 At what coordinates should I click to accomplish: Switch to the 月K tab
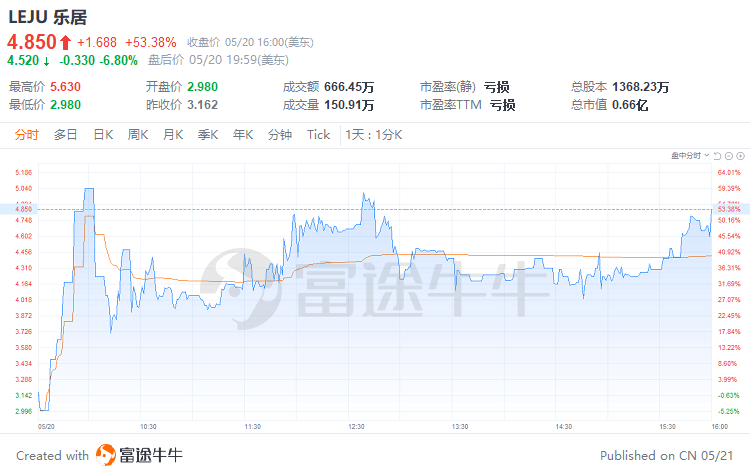[173, 135]
